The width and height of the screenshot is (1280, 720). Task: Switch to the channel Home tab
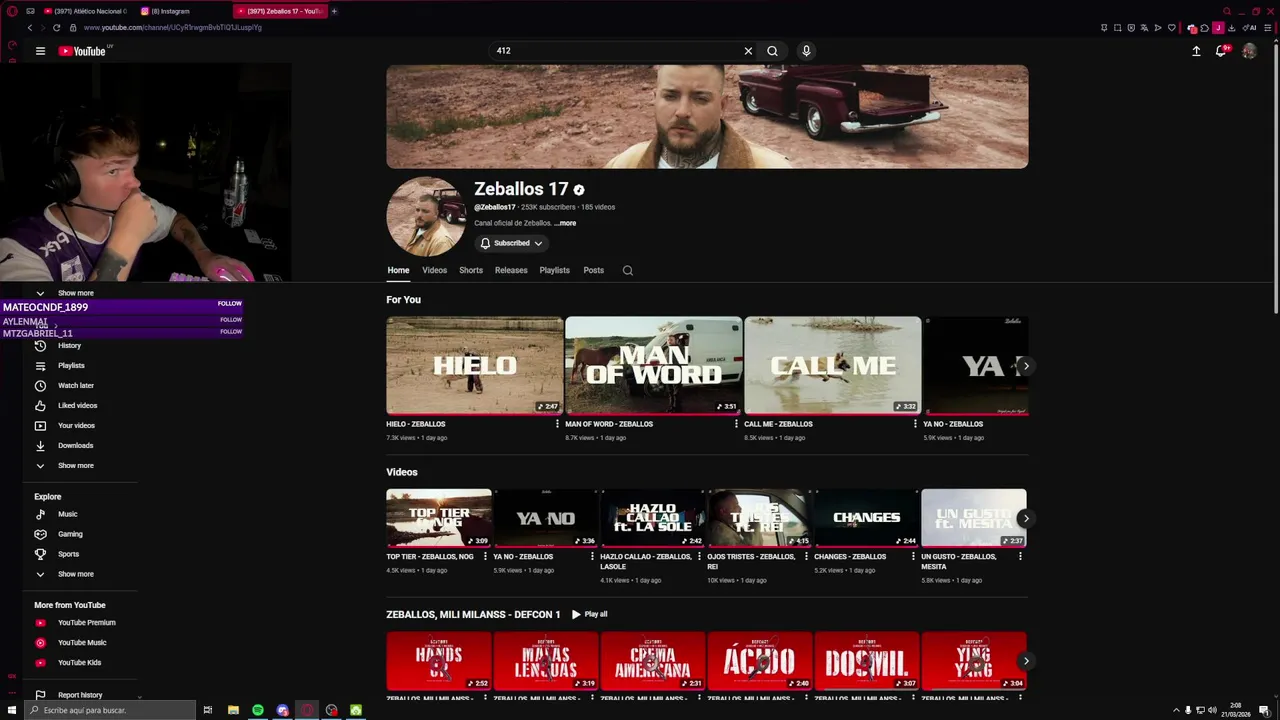(x=398, y=270)
